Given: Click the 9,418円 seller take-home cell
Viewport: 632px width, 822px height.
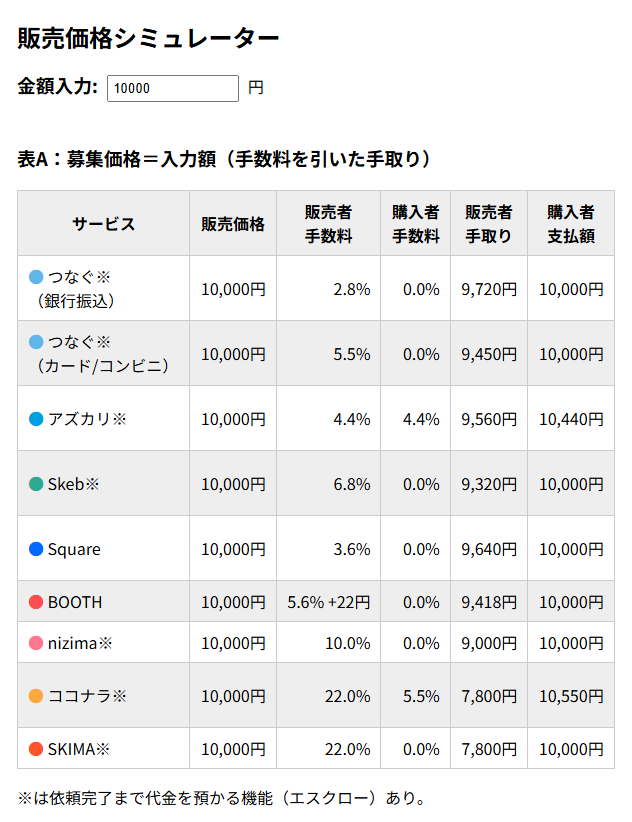Looking at the screenshot, I should [x=489, y=602].
